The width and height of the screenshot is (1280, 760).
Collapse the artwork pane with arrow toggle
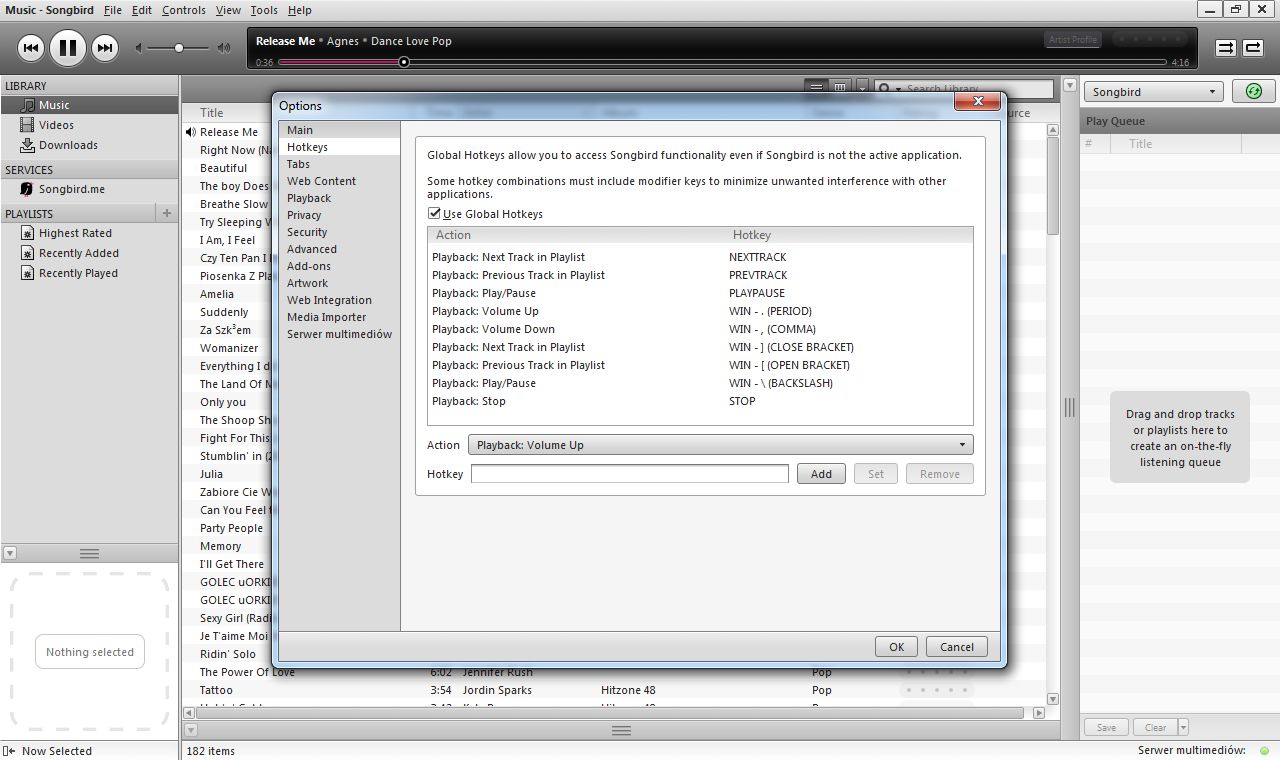point(10,553)
